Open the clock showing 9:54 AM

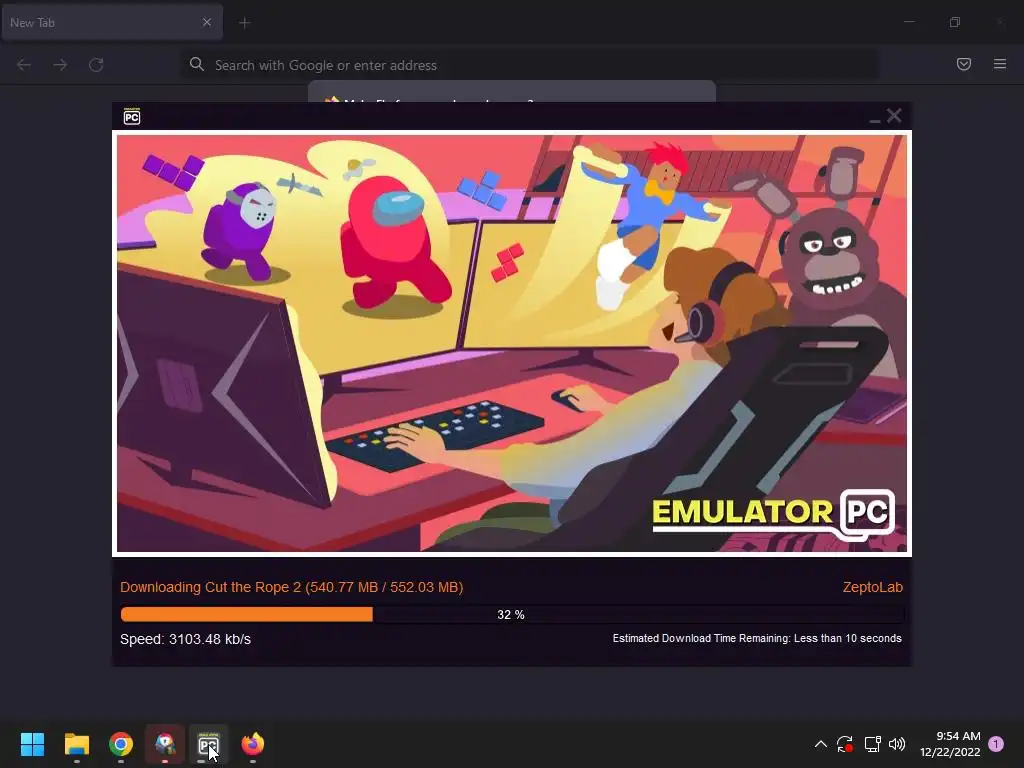pyautogui.click(x=950, y=744)
